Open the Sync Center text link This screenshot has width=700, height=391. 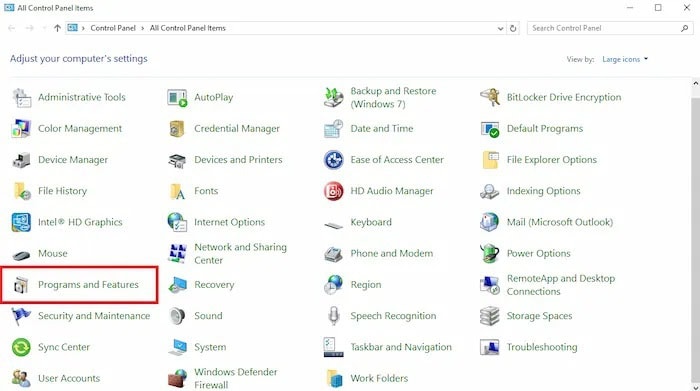coord(64,347)
